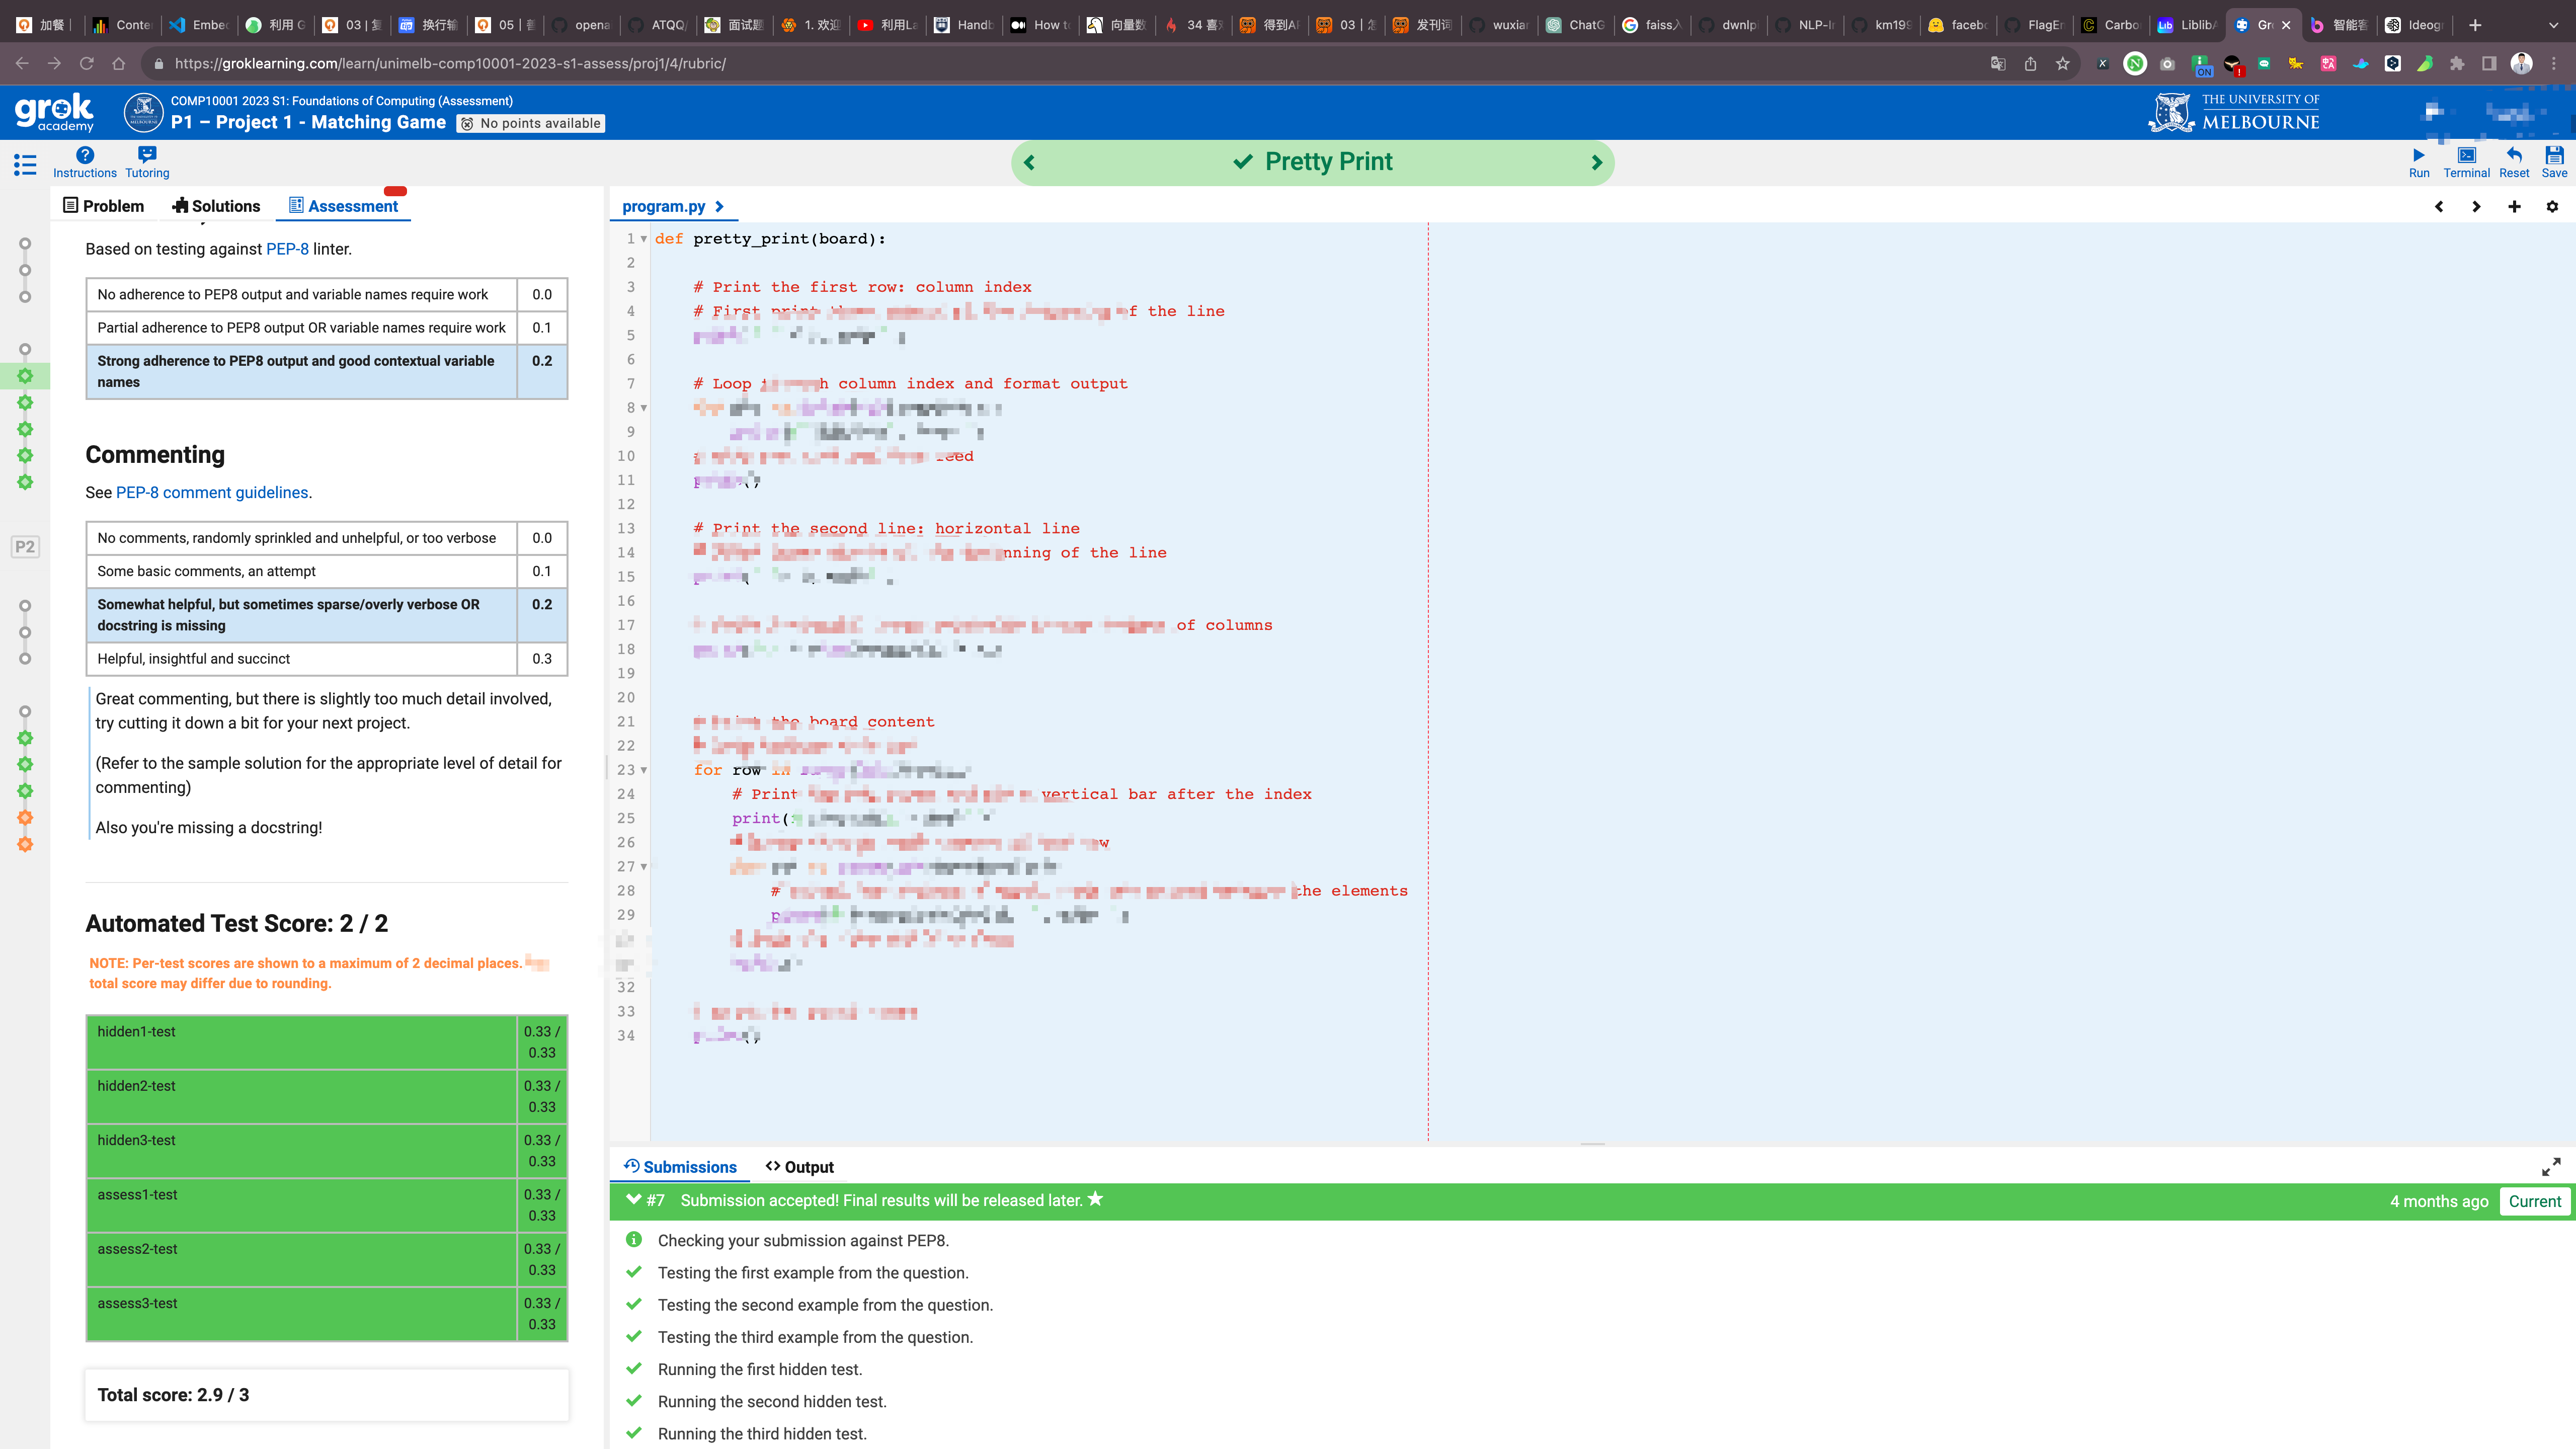Open the Submissions tab
This screenshot has width=2576, height=1449.
tap(680, 1167)
